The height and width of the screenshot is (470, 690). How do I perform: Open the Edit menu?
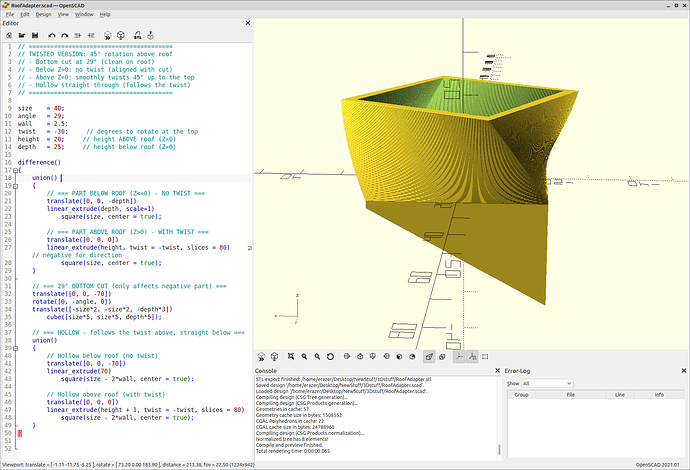point(25,14)
